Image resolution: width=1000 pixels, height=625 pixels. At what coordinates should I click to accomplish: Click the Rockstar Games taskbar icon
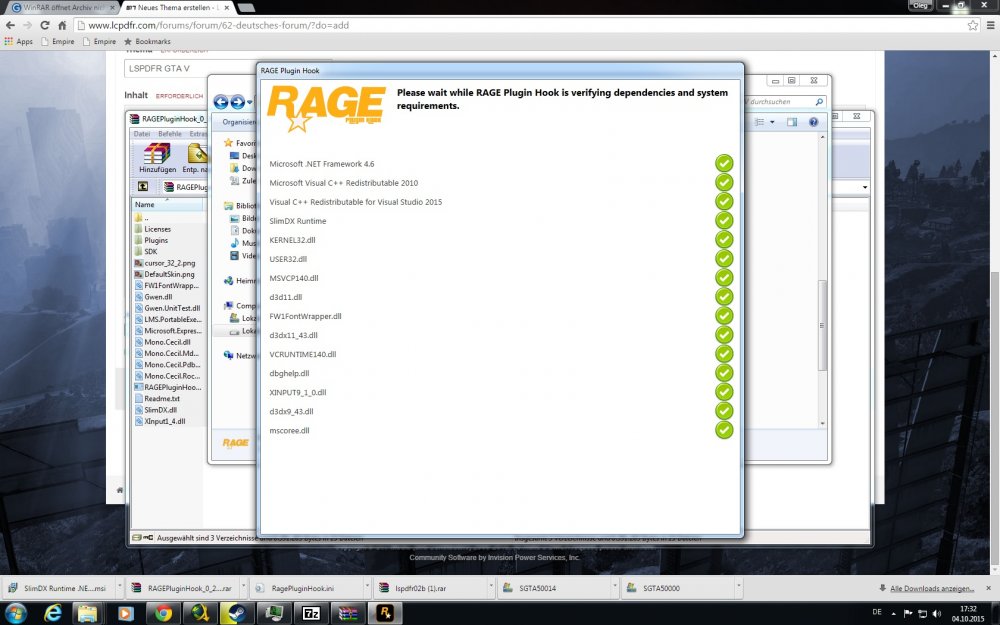click(x=385, y=614)
